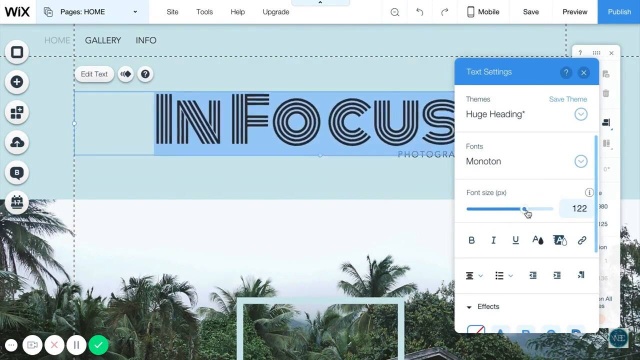Click the text highlight color icon
Viewport: 640px width, 360px height.
pyautogui.click(x=560, y=240)
